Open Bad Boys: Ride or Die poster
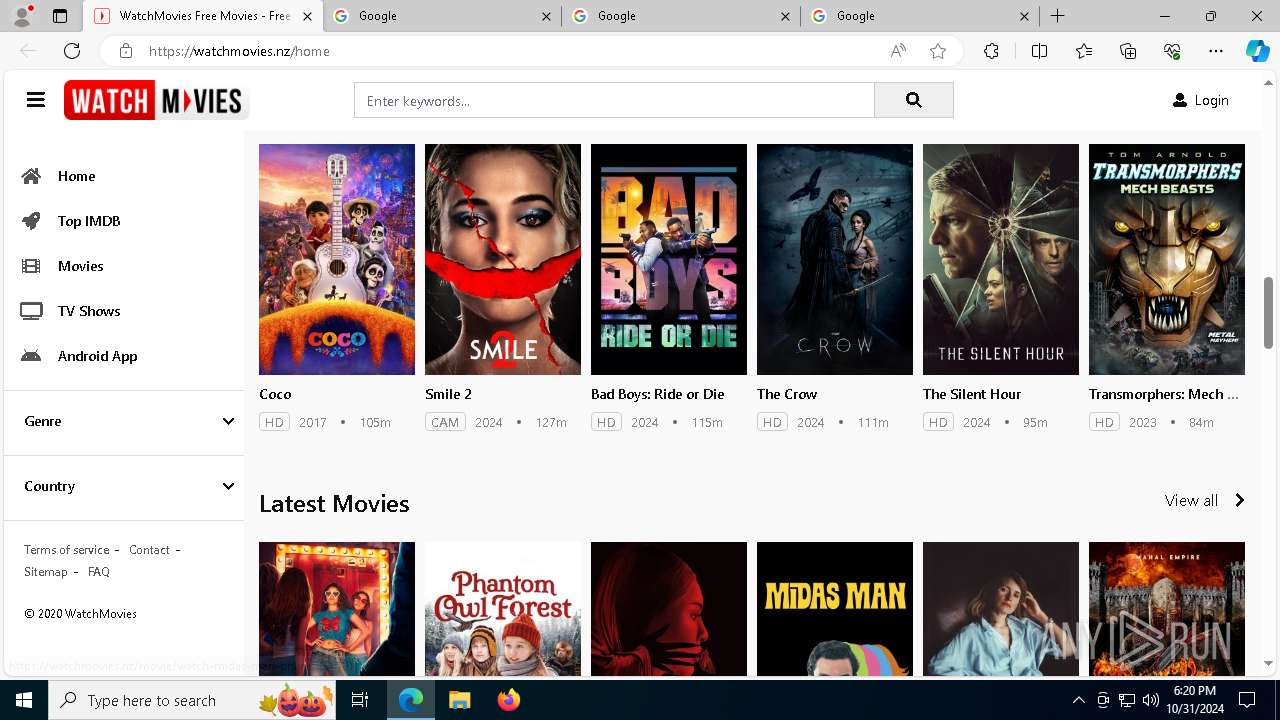Image resolution: width=1280 pixels, height=720 pixels. tap(669, 259)
